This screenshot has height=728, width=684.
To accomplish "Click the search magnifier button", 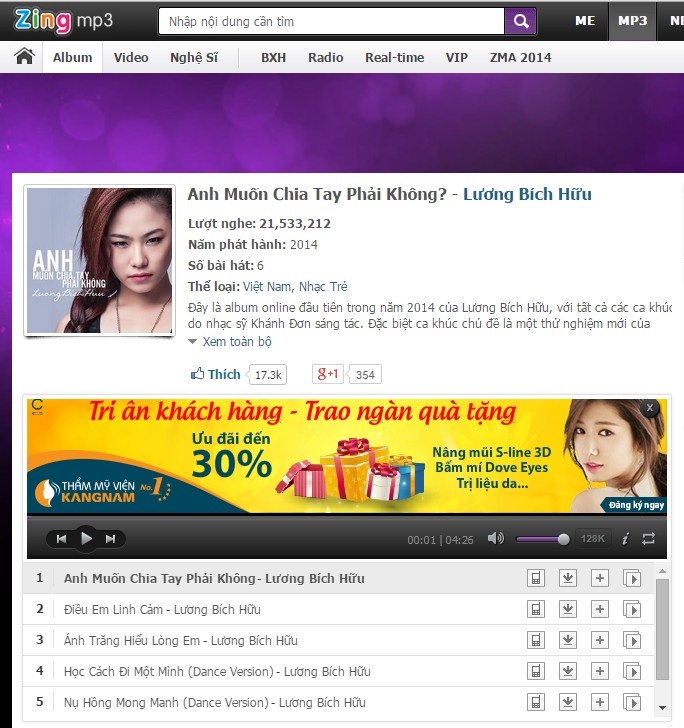I will [x=519, y=20].
